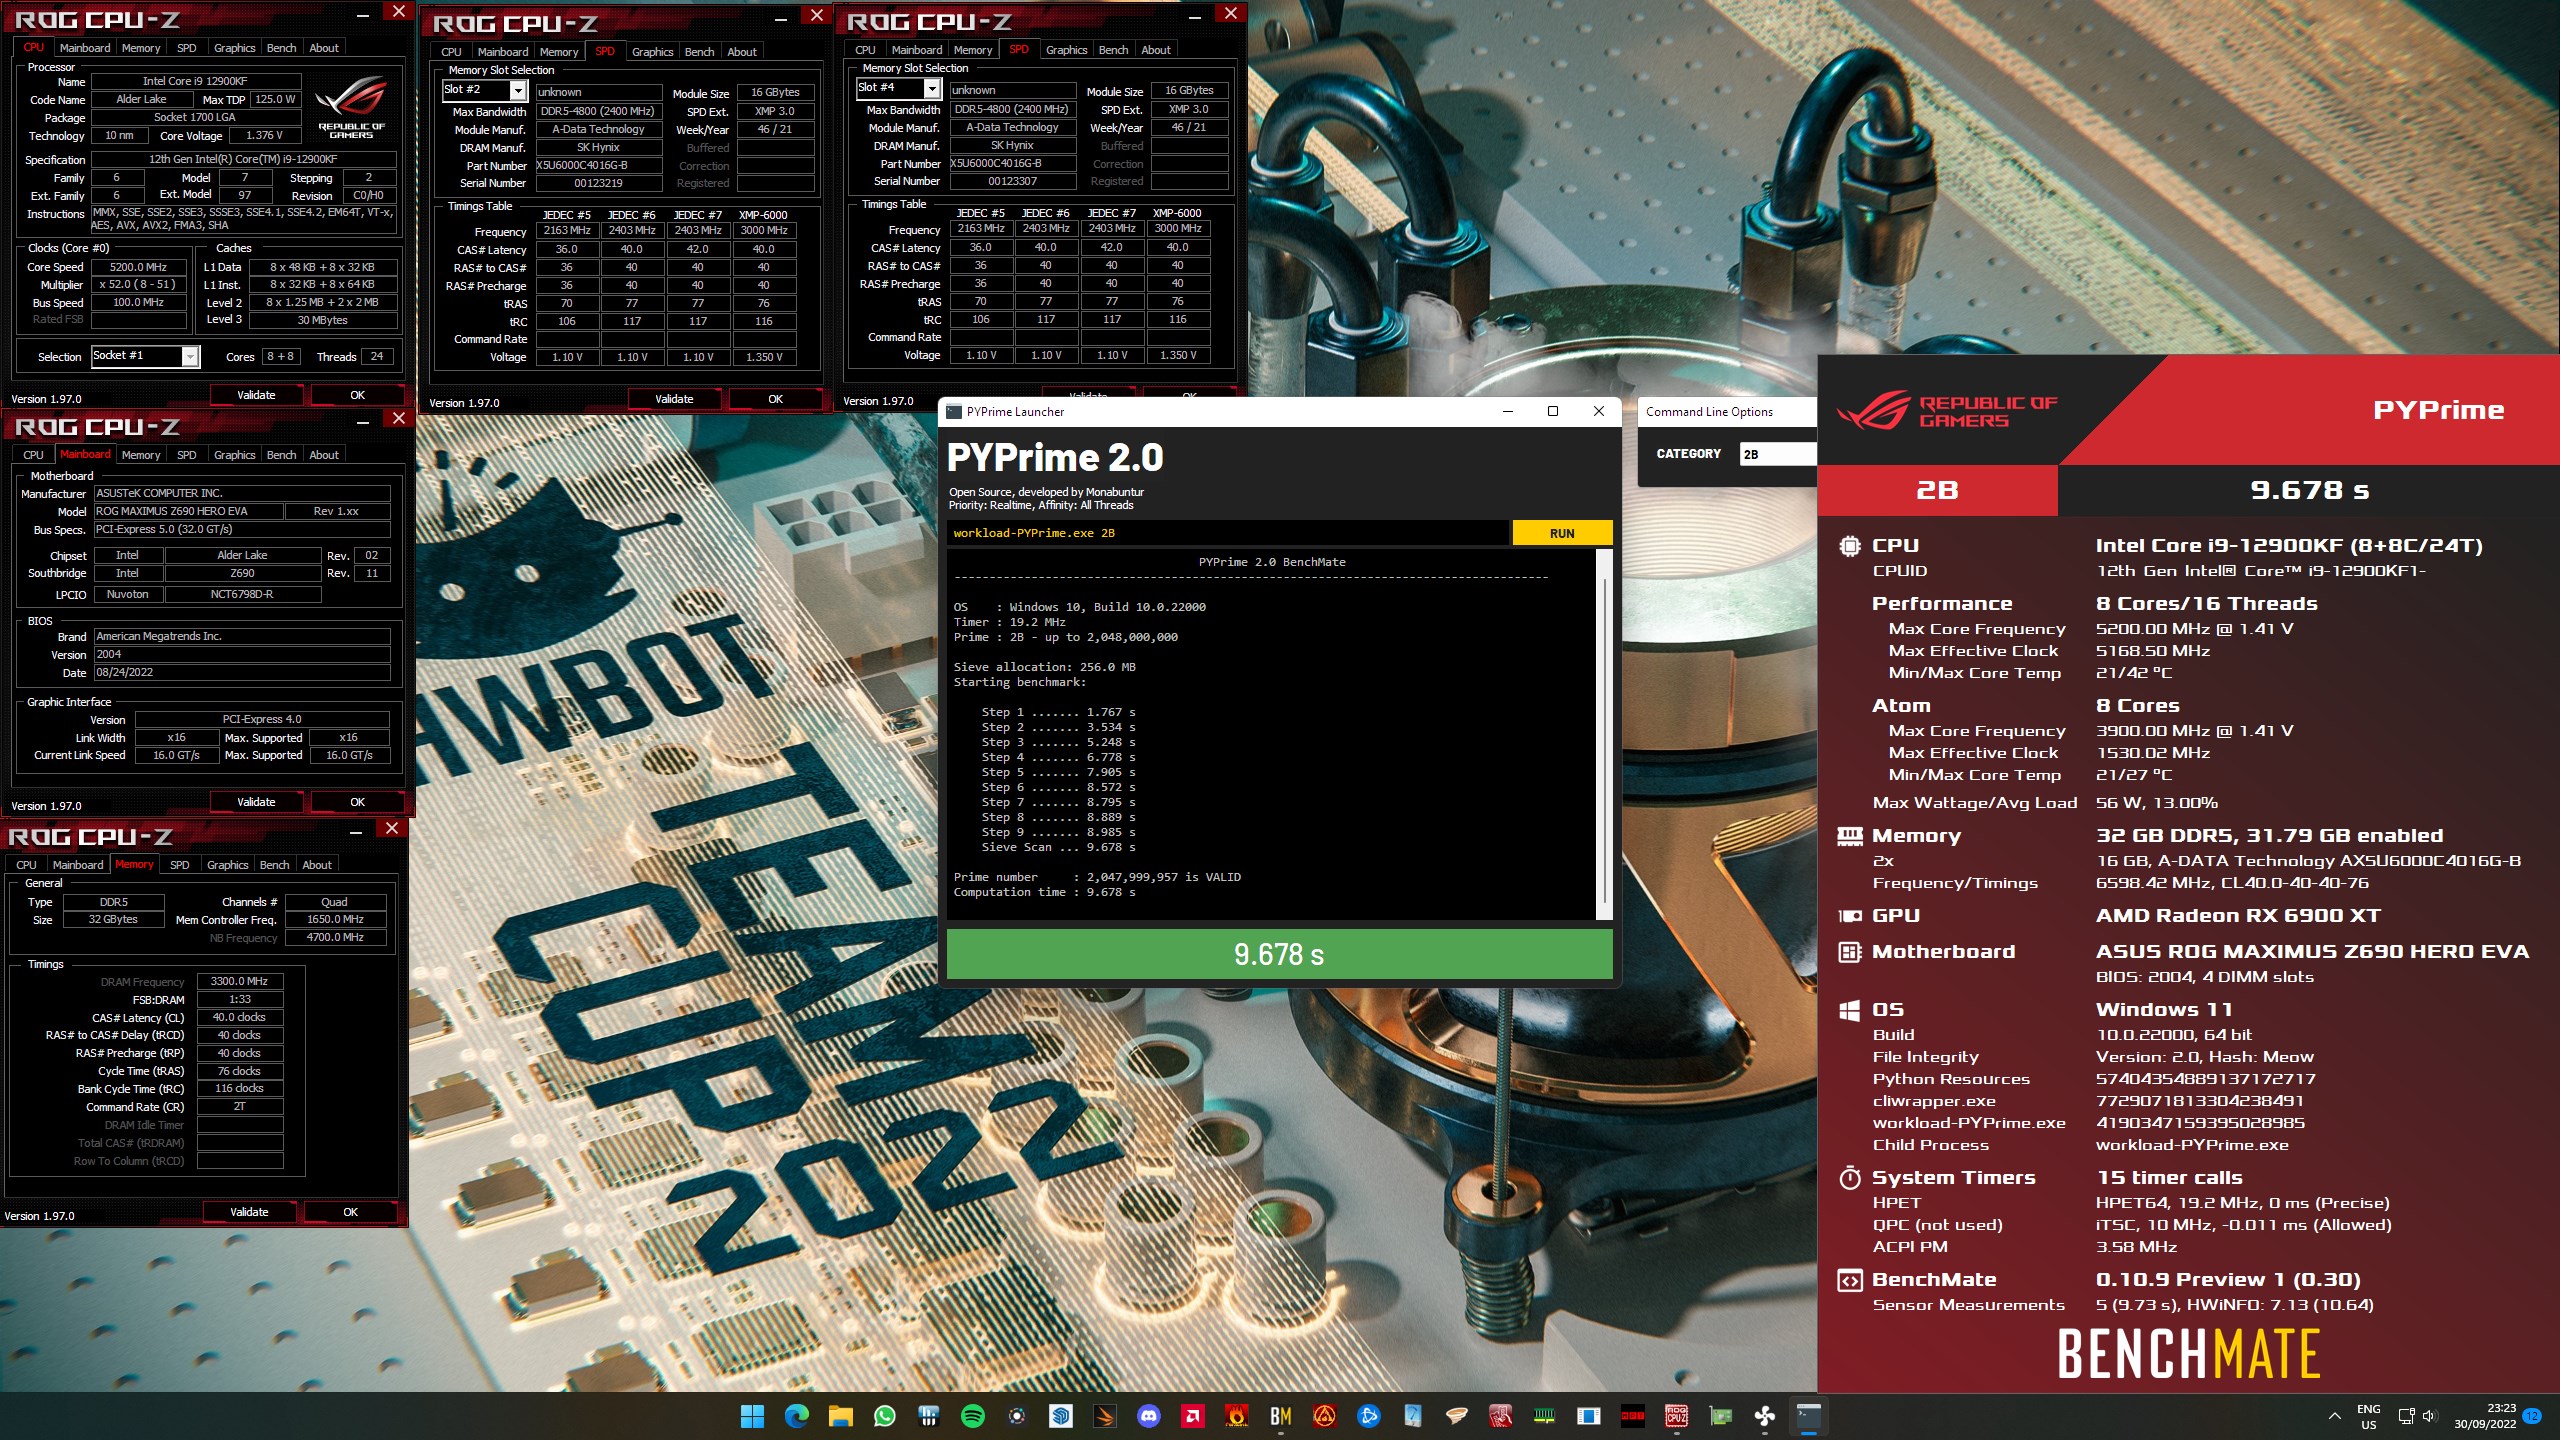
Task: Open the fan control taskbar icon
Action: point(1764,1416)
